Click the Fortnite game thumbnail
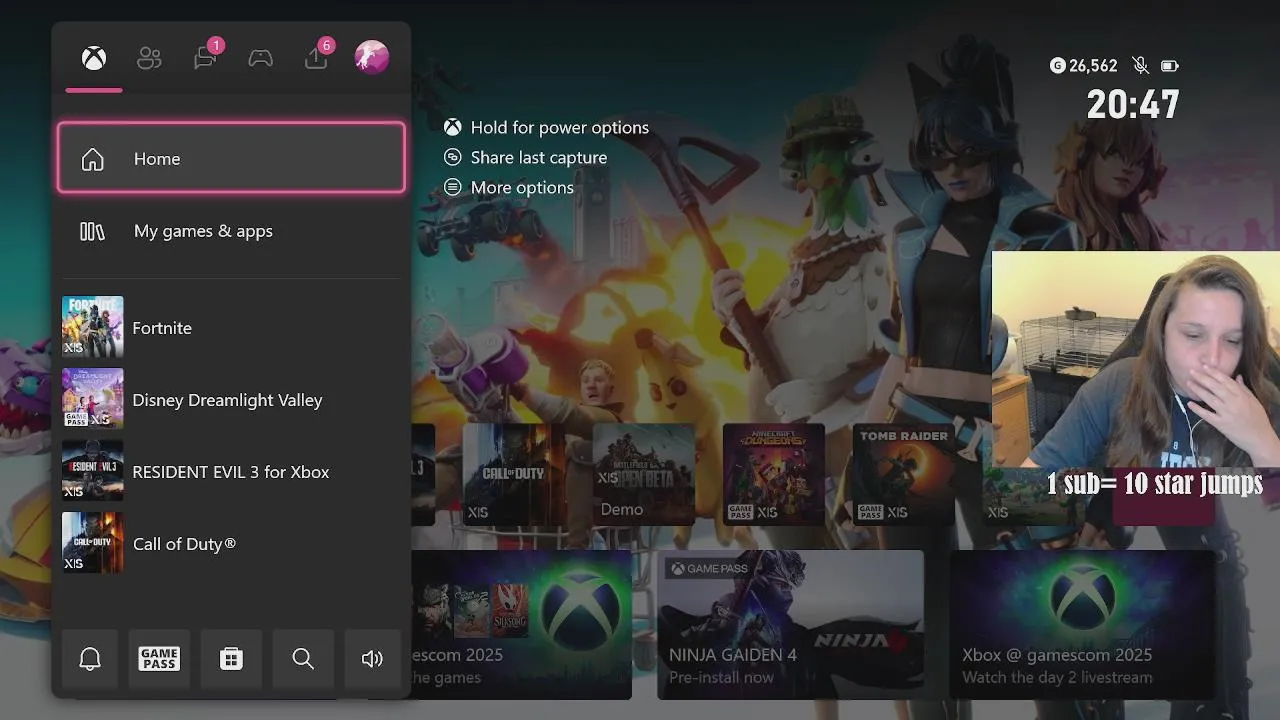The height and width of the screenshot is (720, 1280). (93, 327)
